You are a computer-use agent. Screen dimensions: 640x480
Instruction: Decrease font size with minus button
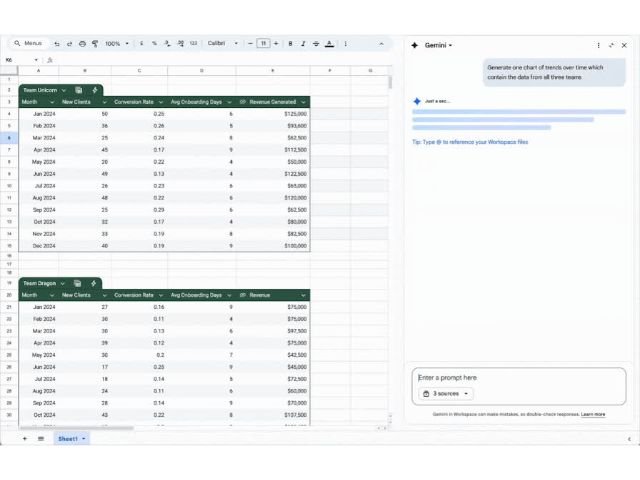(250, 43)
